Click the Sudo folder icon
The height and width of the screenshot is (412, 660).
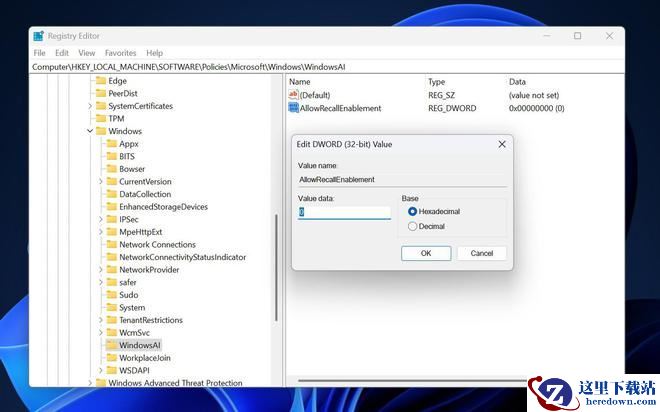[x=111, y=295]
